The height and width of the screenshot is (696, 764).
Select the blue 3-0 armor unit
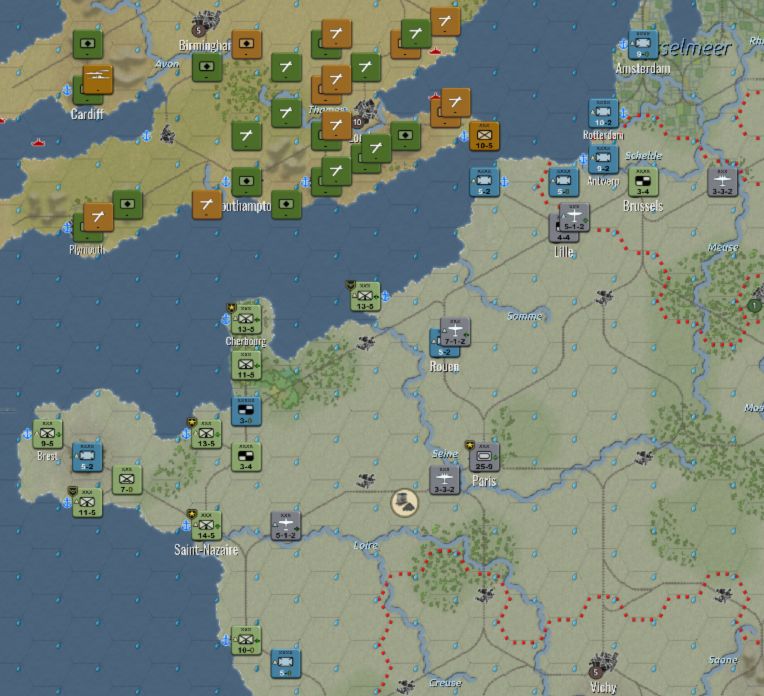[246, 411]
